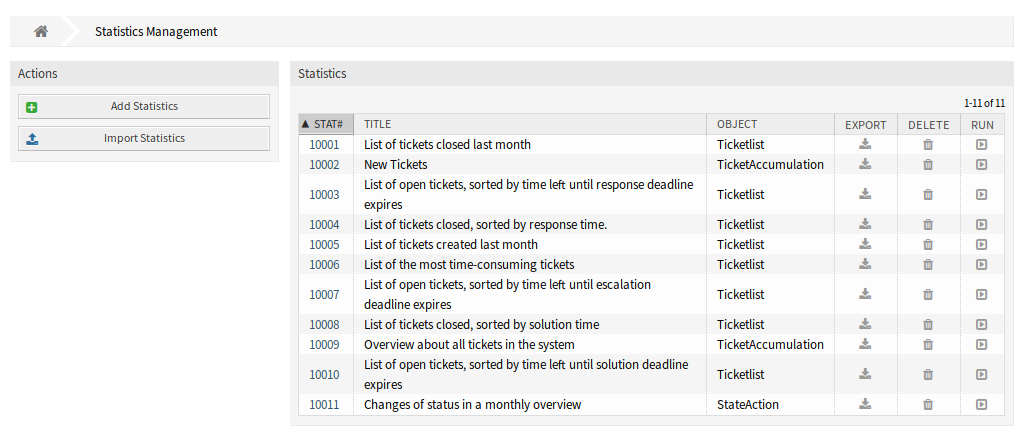
Task: Export statistic 10008 sorted by solution time
Action: (x=865, y=324)
